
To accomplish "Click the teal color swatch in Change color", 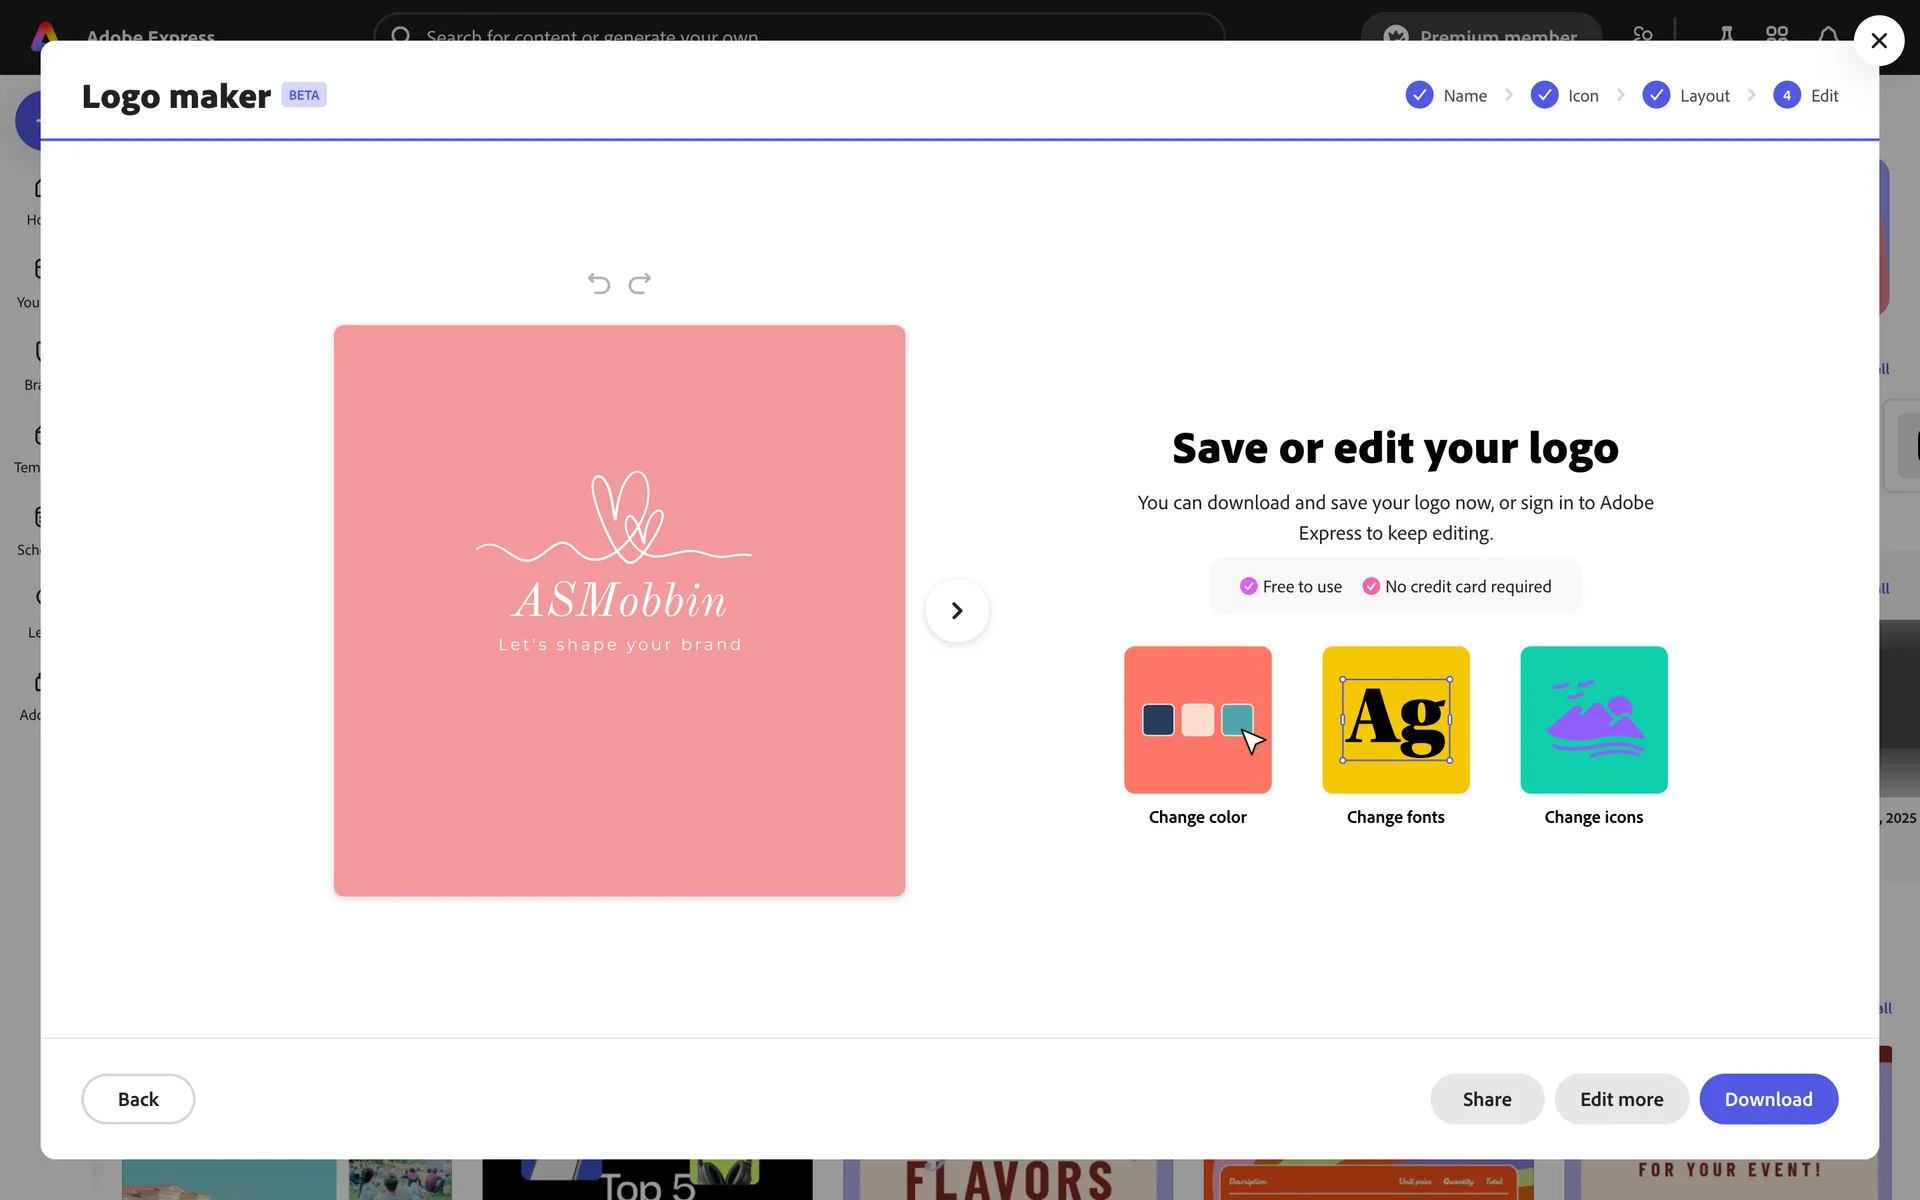I will tap(1234, 718).
